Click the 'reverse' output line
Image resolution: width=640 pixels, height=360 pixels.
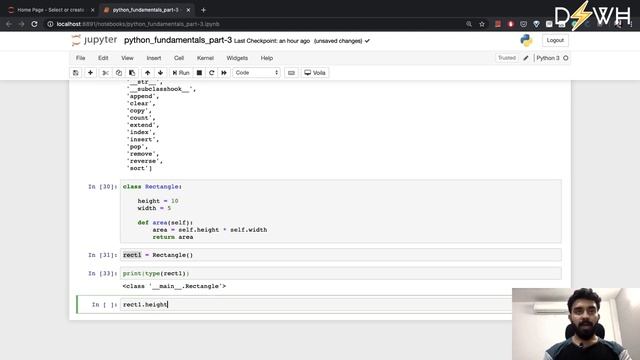coord(145,161)
